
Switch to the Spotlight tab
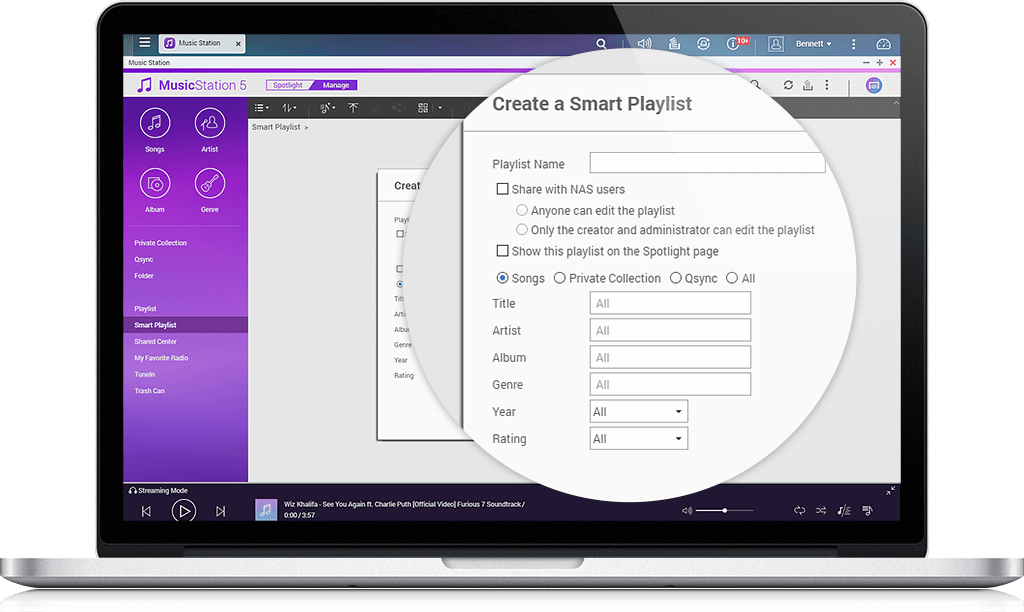(288, 85)
